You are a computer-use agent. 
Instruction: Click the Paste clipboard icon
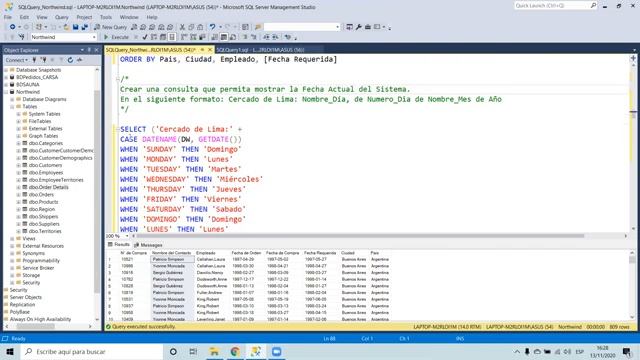[200, 27]
